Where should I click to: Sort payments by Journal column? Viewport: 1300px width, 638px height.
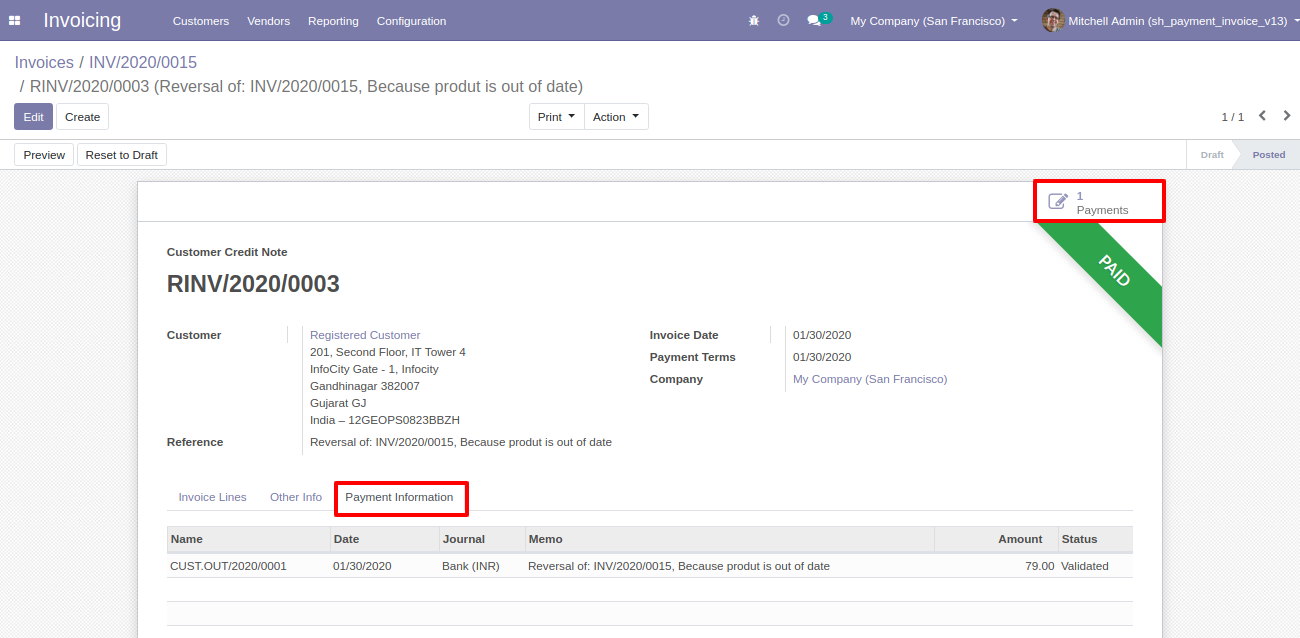[x=482, y=539]
